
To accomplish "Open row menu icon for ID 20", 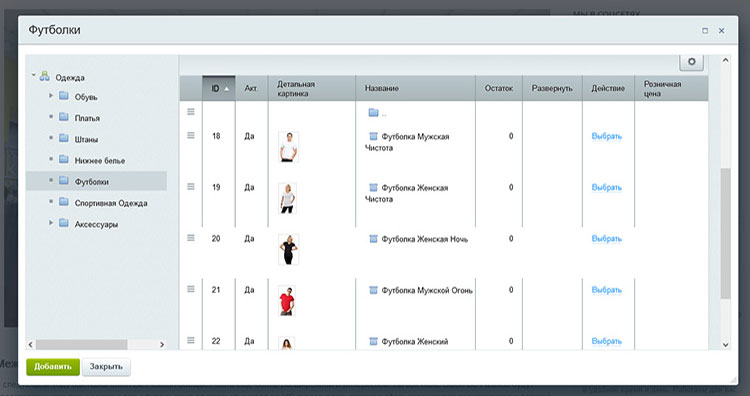I will [191, 238].
